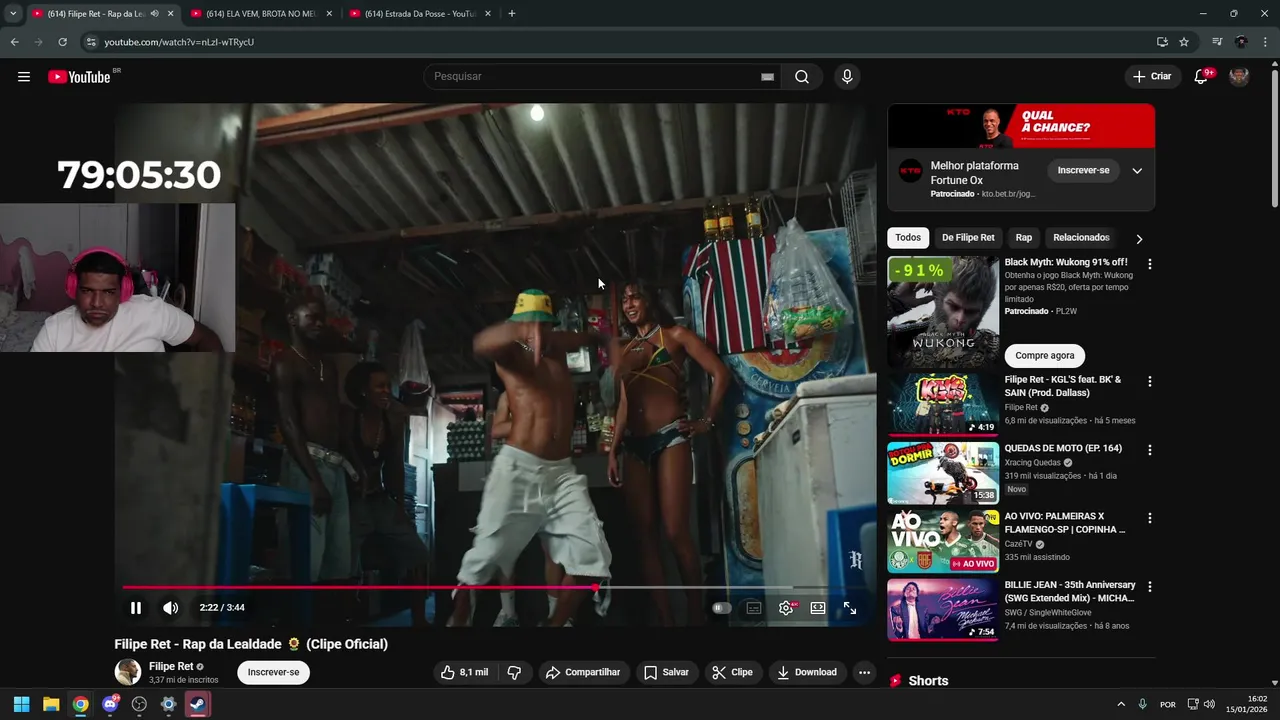
Task: Open the KTO 'Qual a chance?' ad banner
Action: pyautogui.click(x=1021, y=126)
